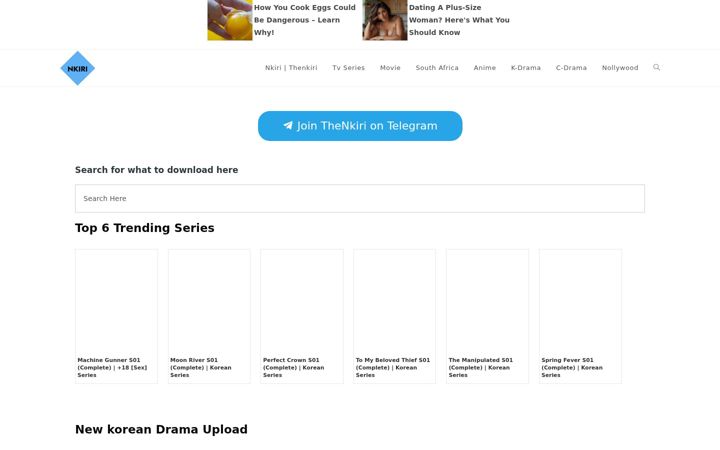Focus the Search Here input field
This screenshot has width=720, height=450.
360,198
